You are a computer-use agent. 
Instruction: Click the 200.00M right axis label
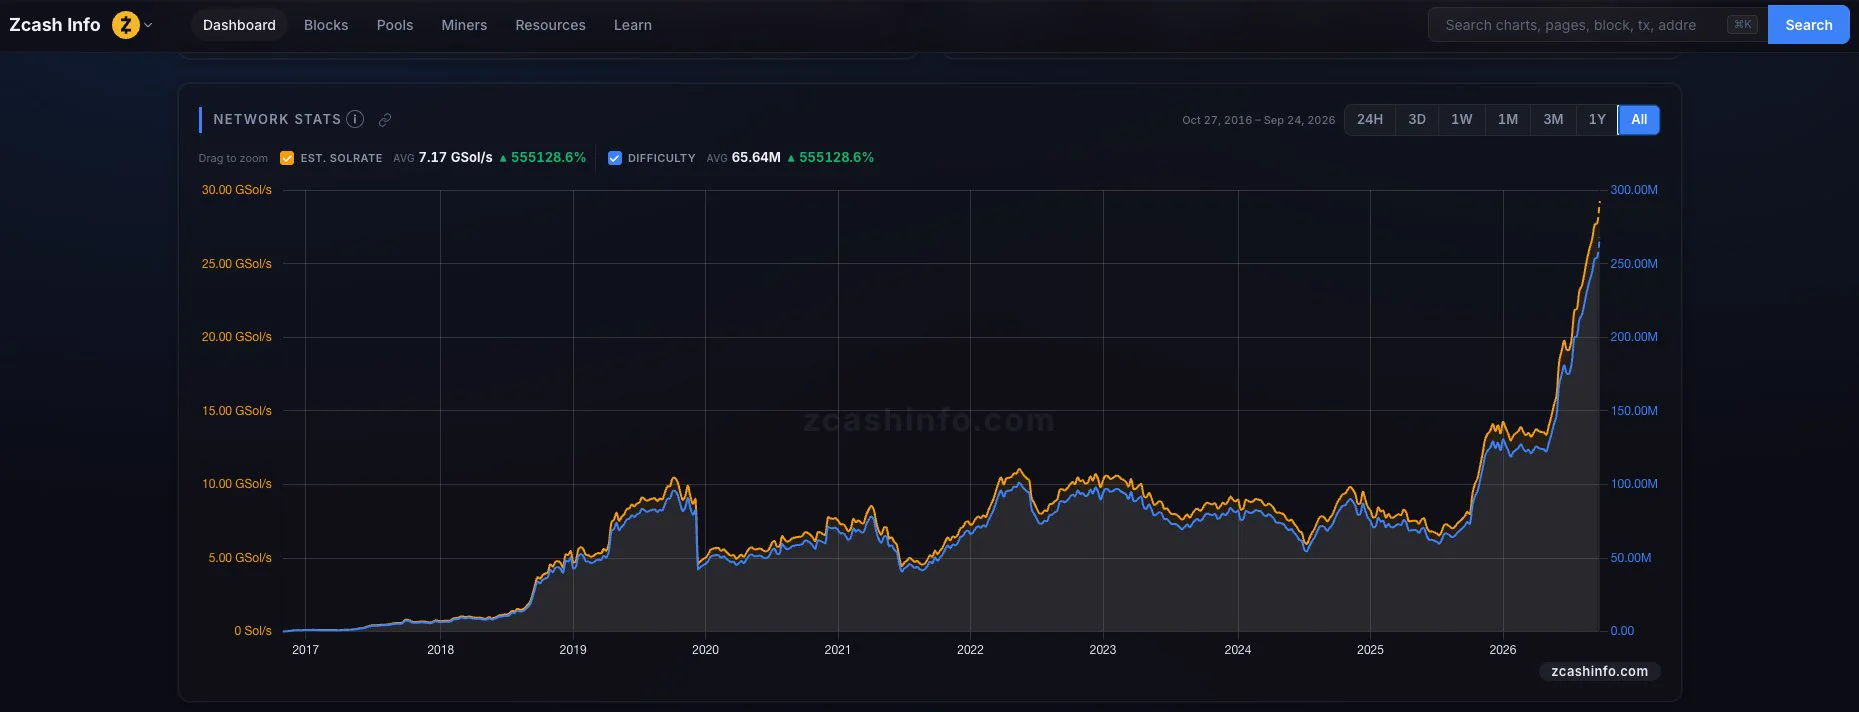point(1634,337)
